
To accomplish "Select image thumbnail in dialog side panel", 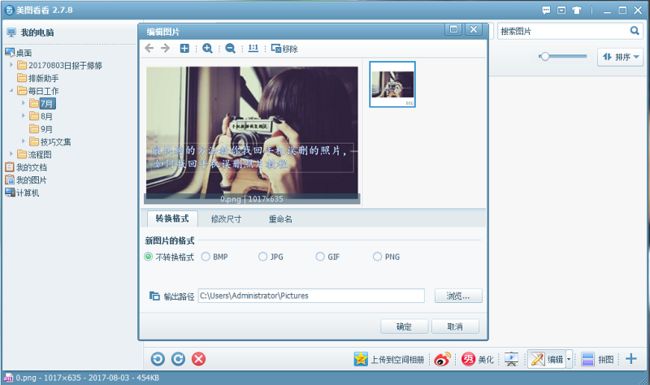I will pyautogui.click(x=392, y=85).
